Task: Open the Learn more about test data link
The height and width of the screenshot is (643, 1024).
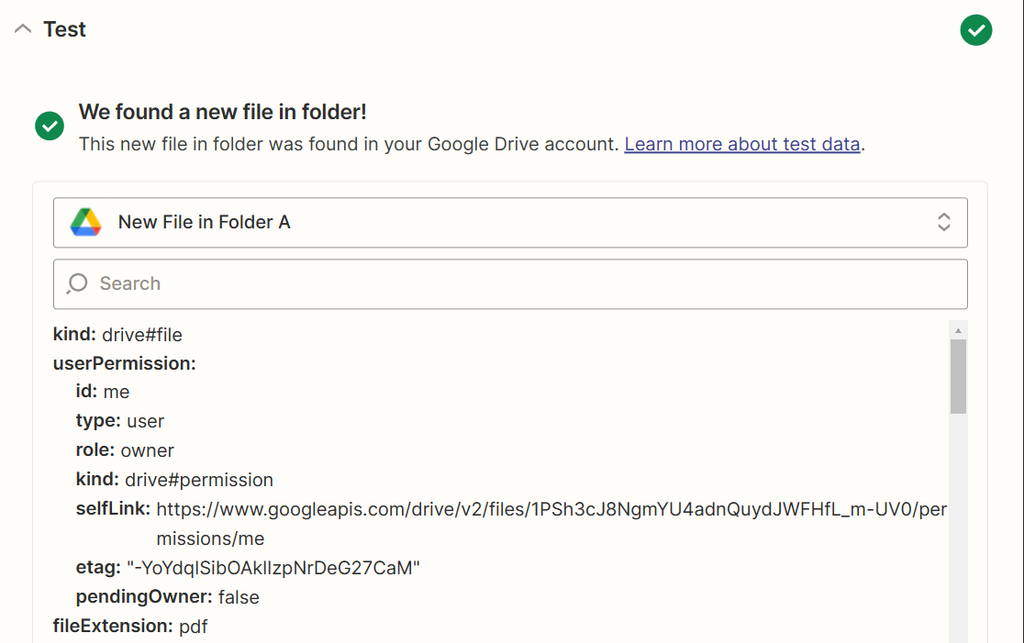Action: [x=742, y=144]
